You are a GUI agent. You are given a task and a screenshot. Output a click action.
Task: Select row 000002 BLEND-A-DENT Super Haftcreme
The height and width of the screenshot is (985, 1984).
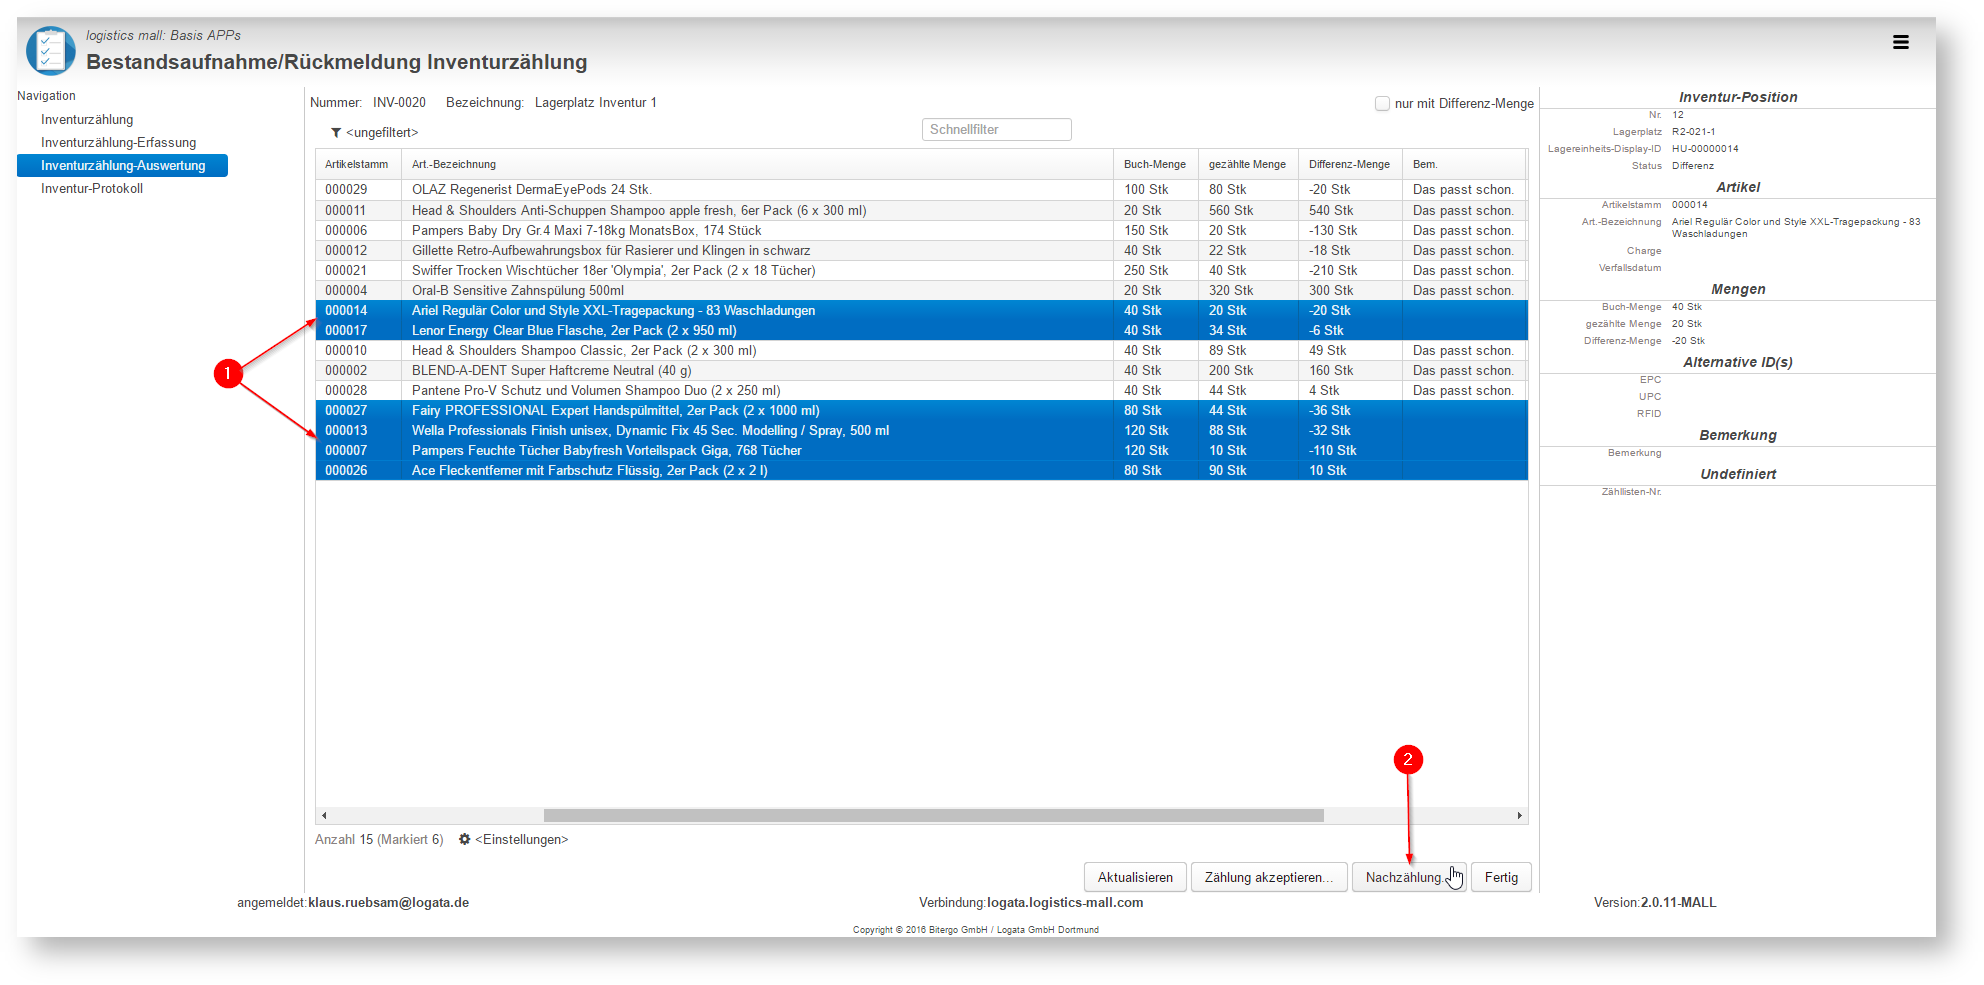tap(921, 370)
